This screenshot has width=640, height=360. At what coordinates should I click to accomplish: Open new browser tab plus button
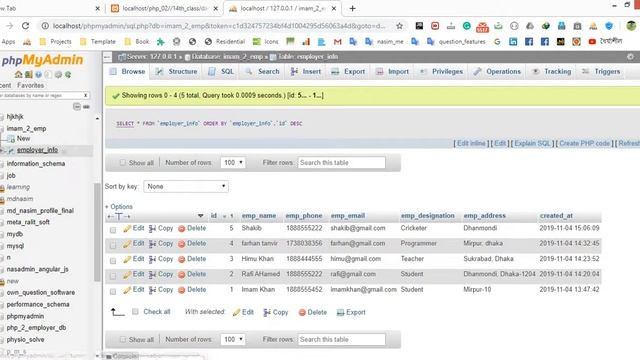pos(352,8)
